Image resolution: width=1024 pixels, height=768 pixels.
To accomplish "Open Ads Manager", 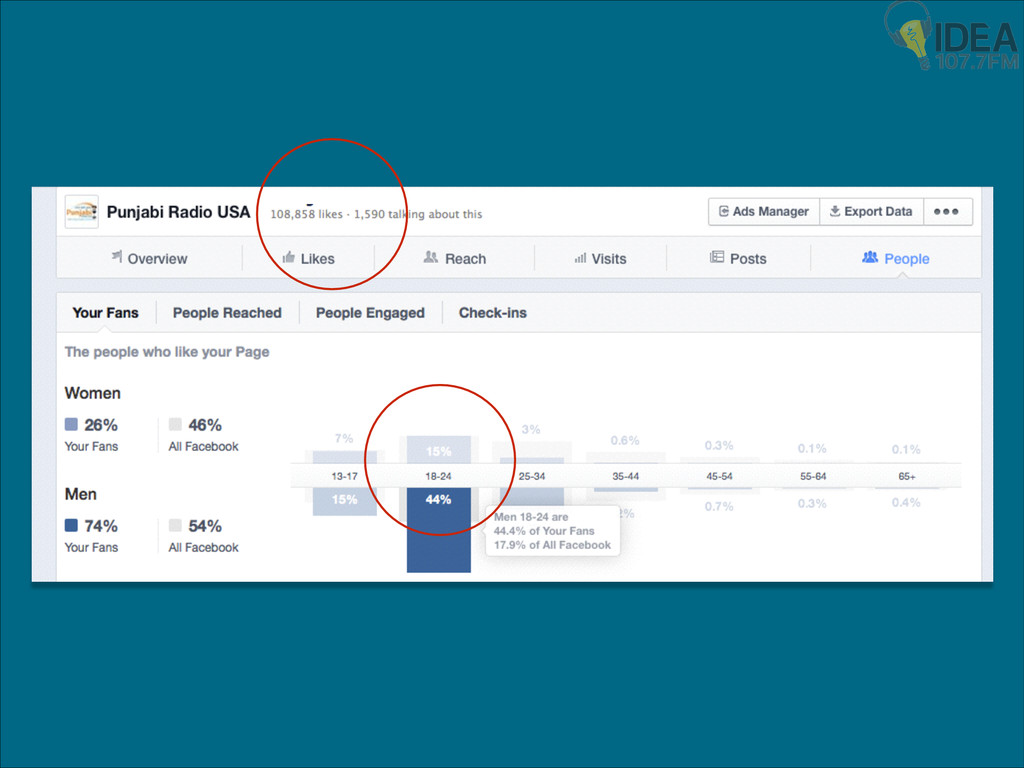I will pos(763,212).
